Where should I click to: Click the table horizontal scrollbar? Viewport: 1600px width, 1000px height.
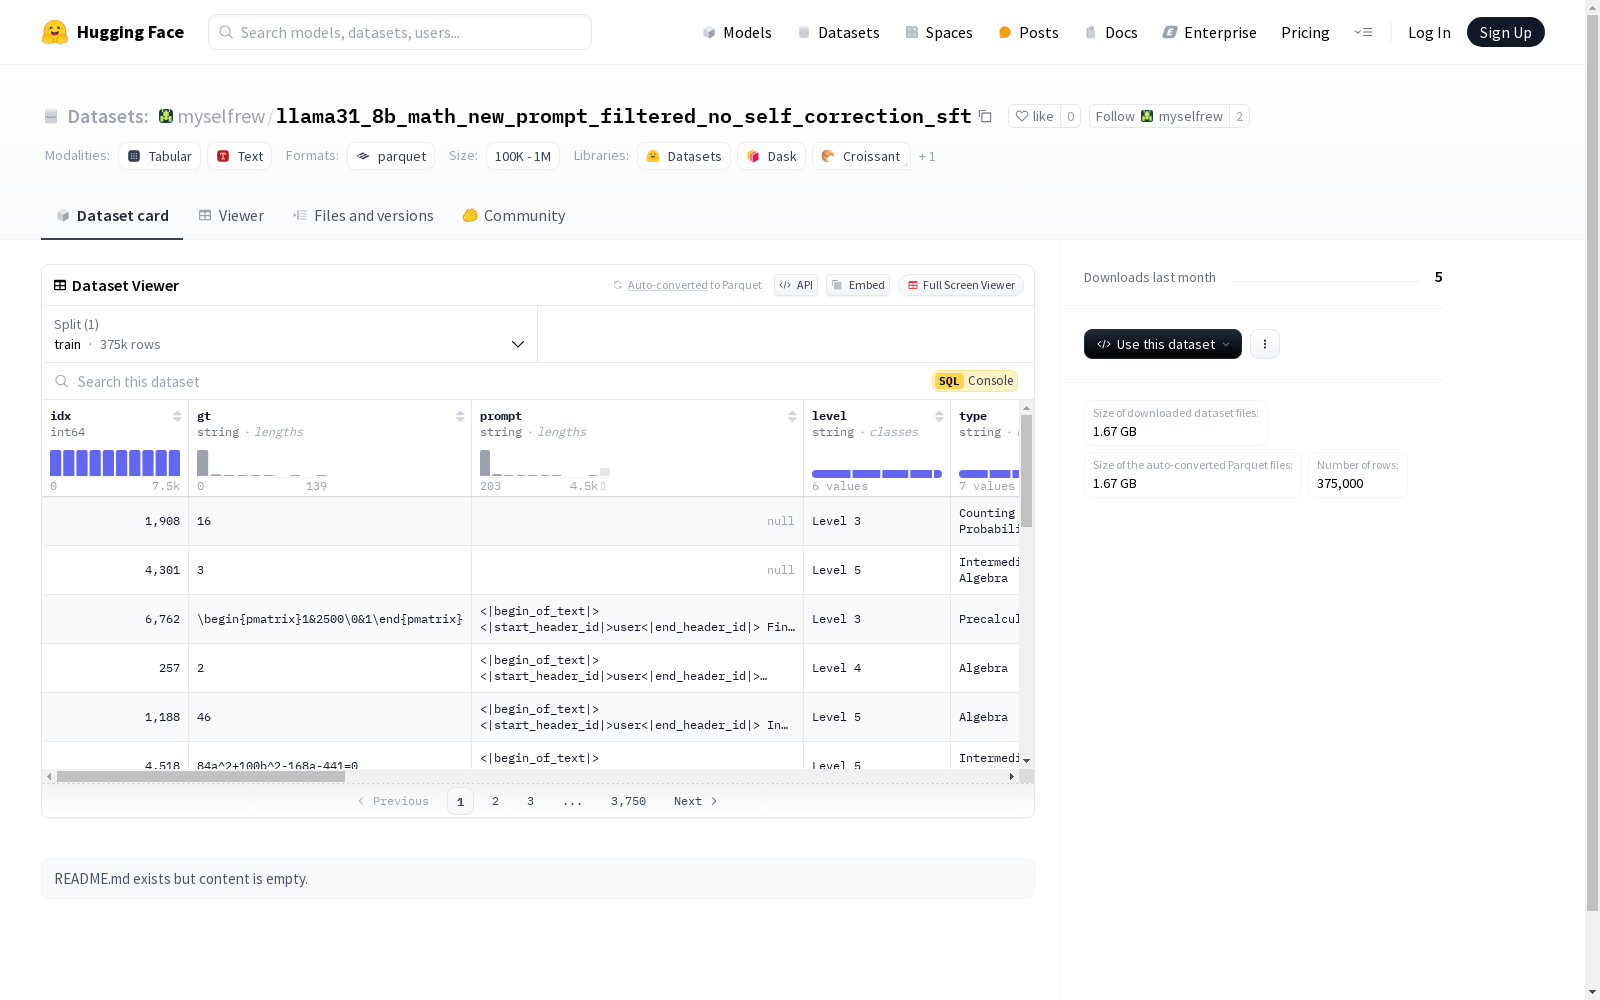pos(201,776)
